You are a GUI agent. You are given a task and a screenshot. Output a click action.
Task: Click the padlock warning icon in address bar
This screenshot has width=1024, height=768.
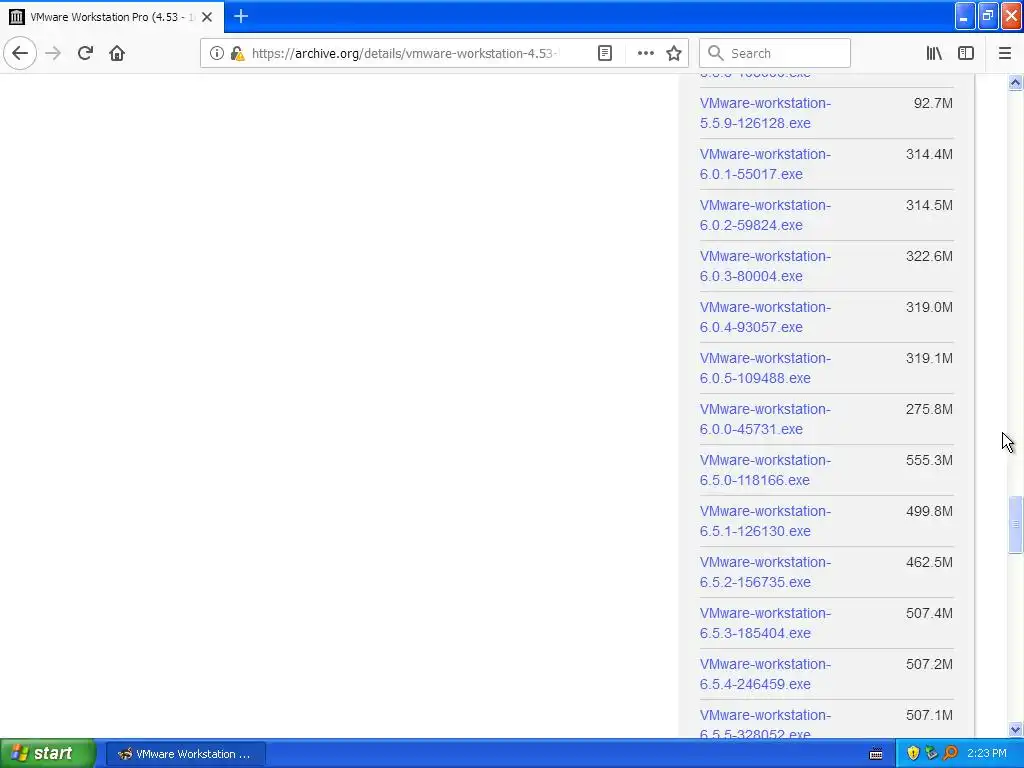click(237, 53)
